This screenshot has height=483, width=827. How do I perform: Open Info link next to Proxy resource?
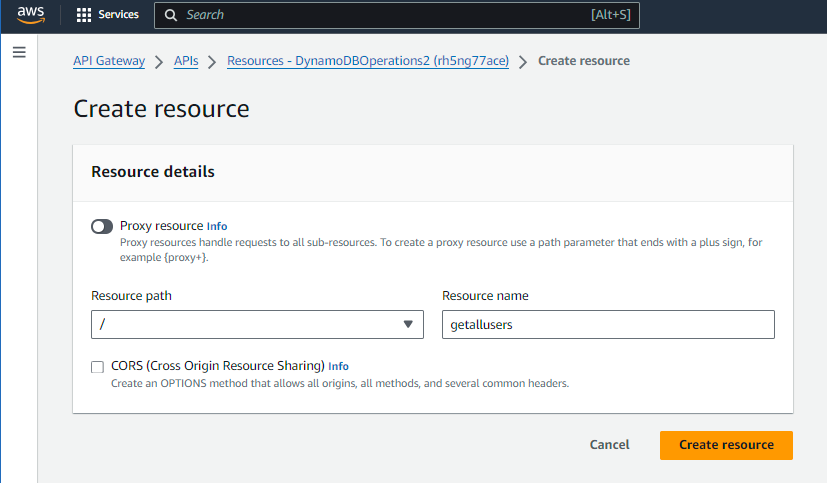(217, 226)
